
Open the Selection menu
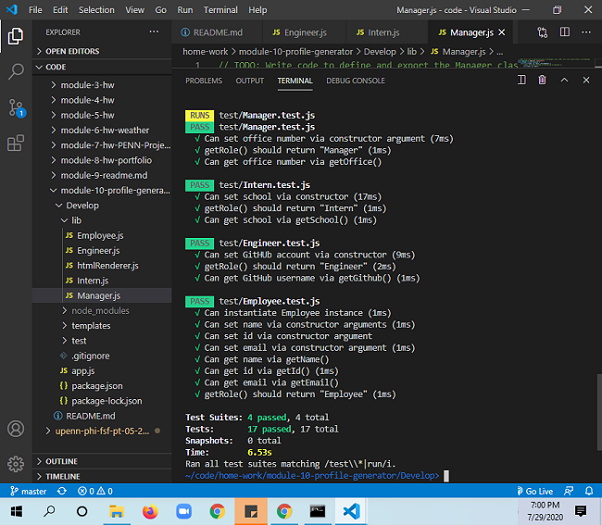[x=96, y=10]
